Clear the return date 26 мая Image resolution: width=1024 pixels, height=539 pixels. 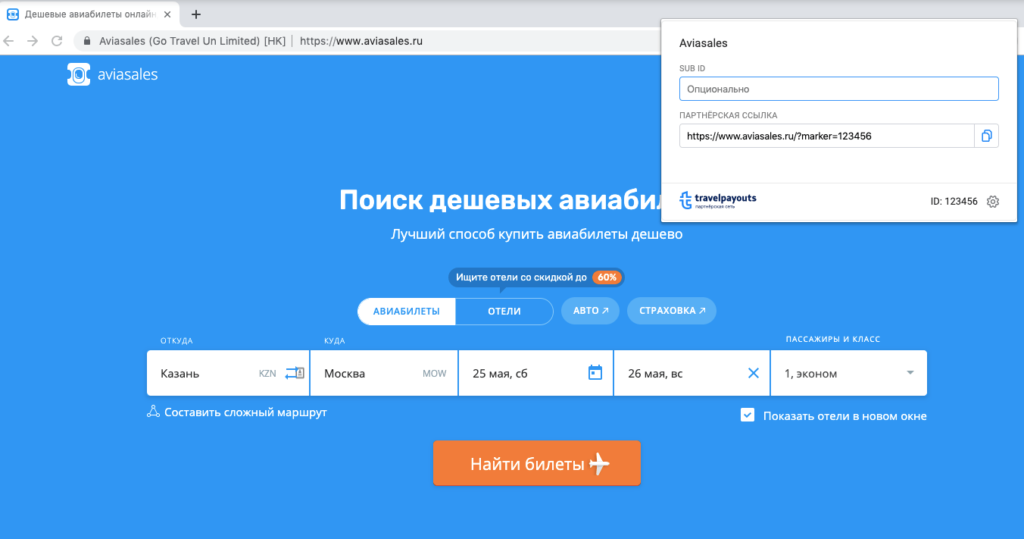(x=753, y=373)
